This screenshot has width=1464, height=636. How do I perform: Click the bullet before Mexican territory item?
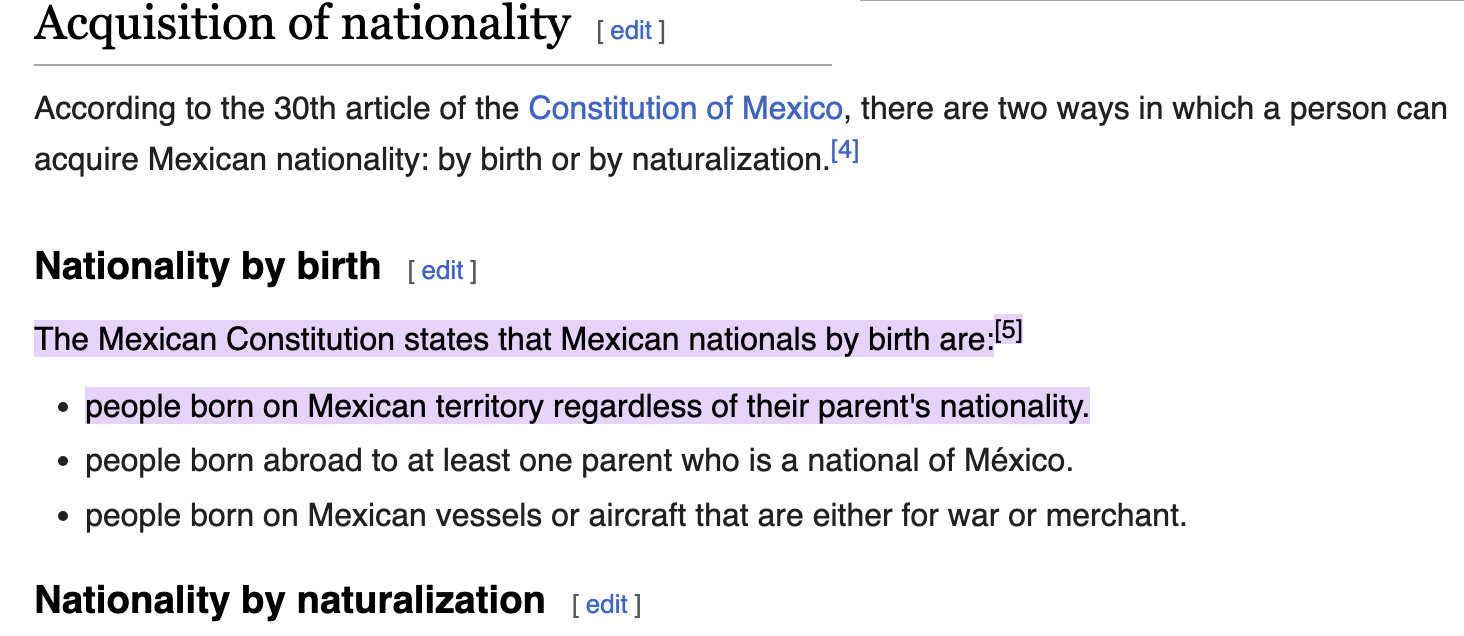(x=64, y=409)
